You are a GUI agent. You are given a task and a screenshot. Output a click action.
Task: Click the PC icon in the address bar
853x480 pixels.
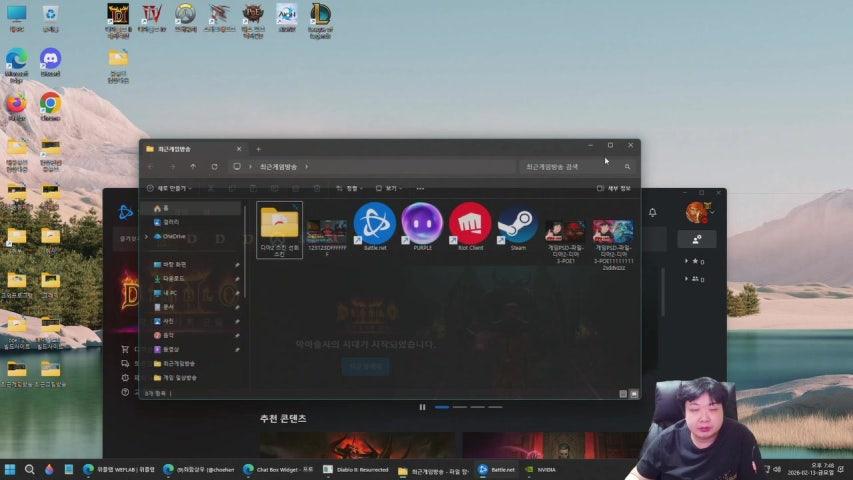click(237, 167)
